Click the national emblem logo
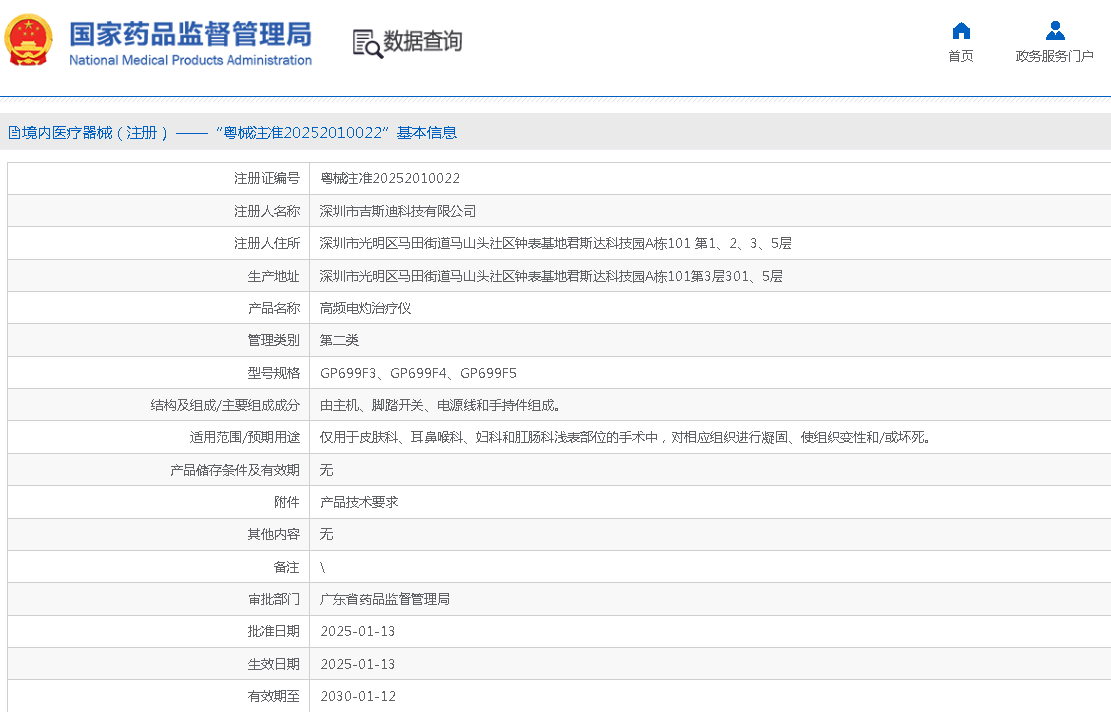Viewport: 1111px width, 712px height. pos(30,41)
